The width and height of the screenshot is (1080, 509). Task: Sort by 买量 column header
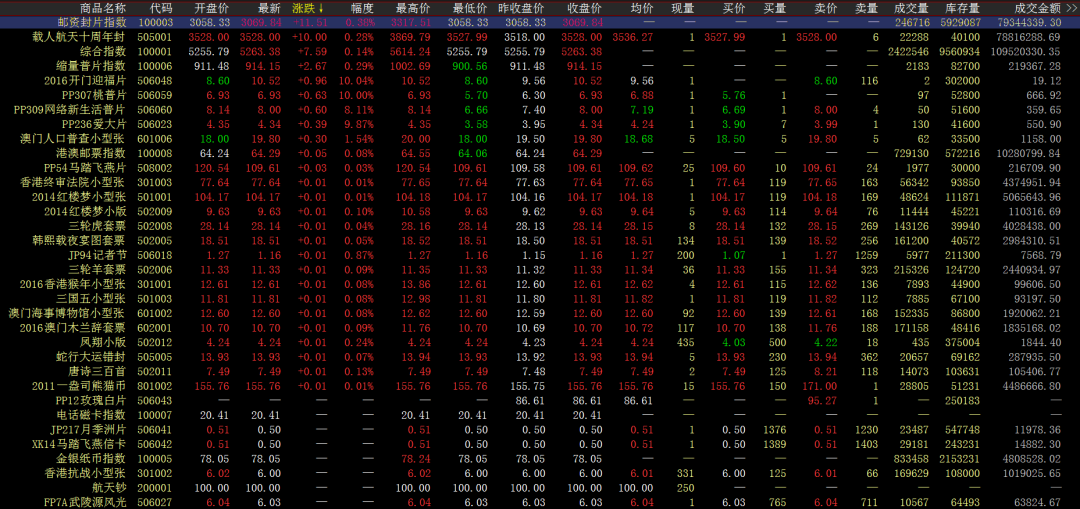tap(775, 8)
